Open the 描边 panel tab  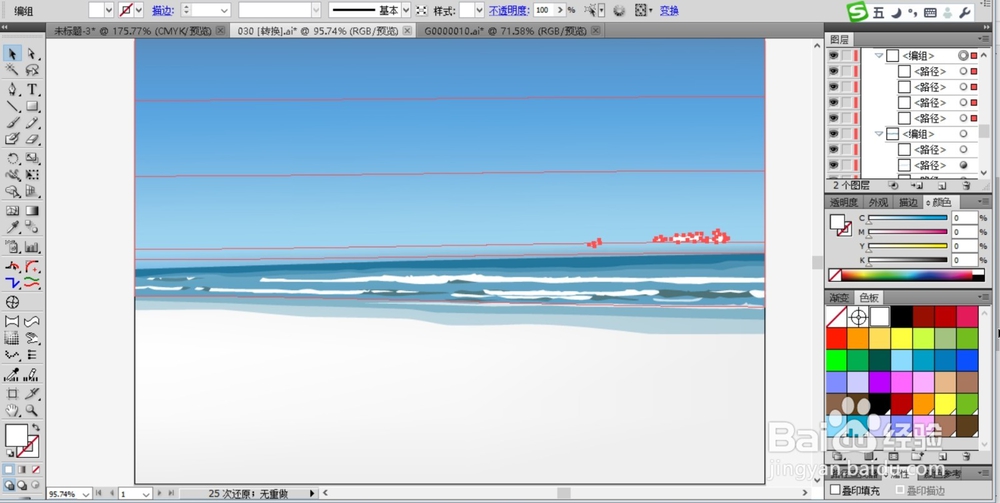pos(908,202)
